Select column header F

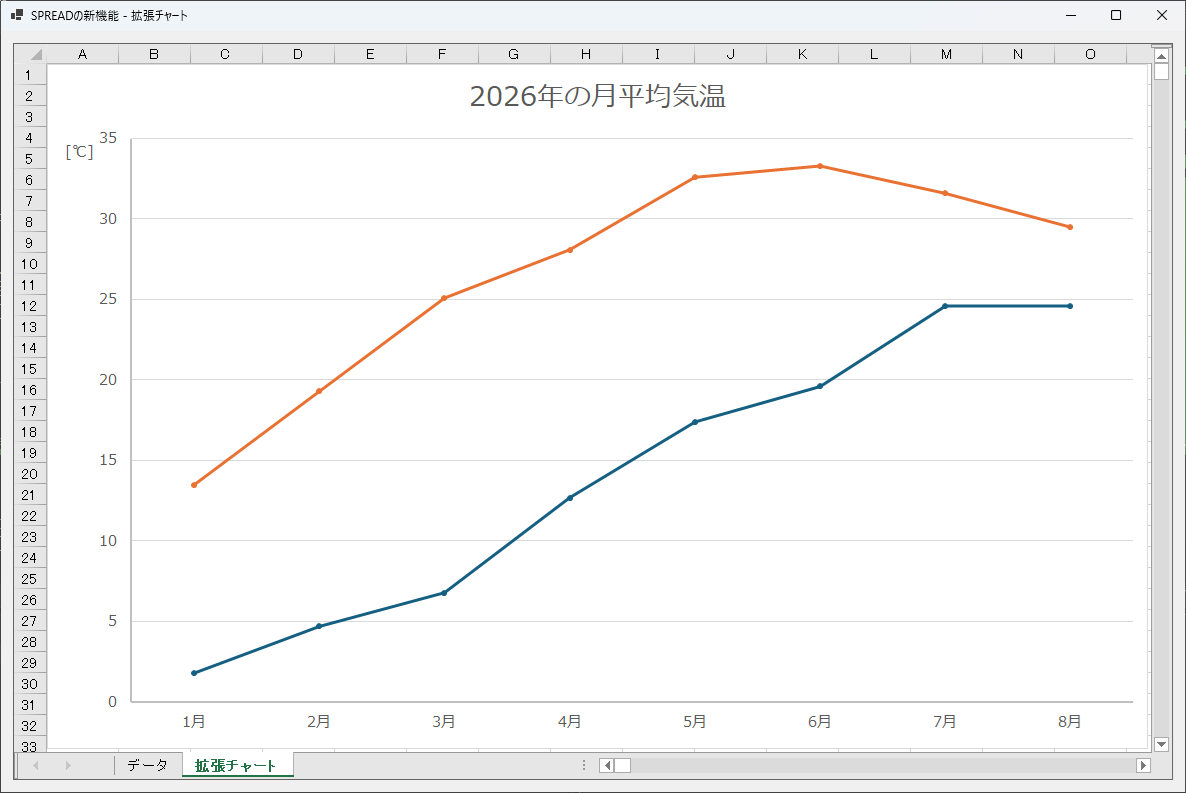442,54
